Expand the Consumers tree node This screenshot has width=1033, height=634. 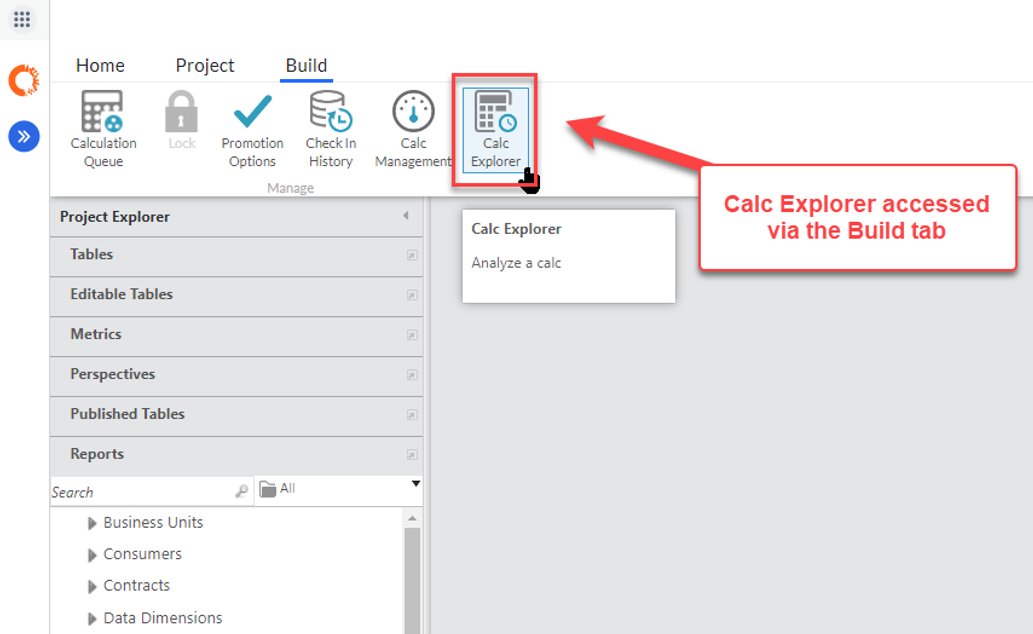(x=92, y=555)
